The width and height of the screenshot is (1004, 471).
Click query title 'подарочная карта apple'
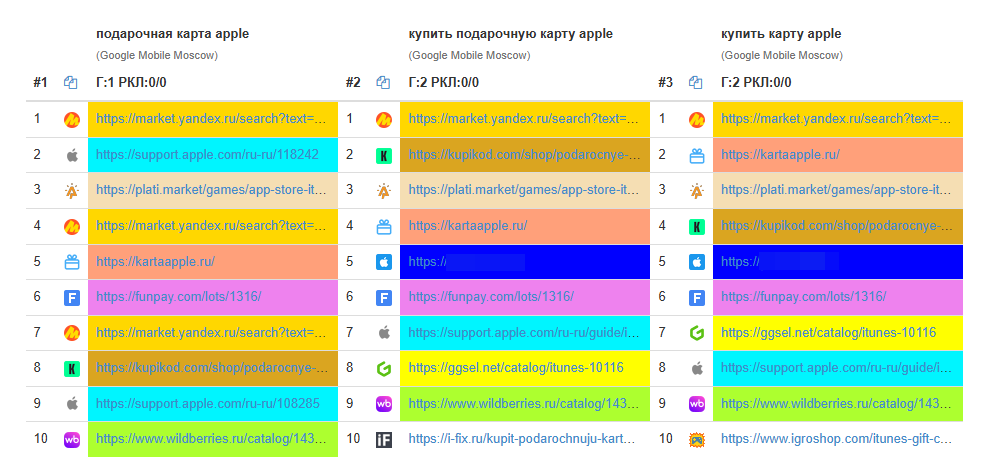tap(172, 34)
